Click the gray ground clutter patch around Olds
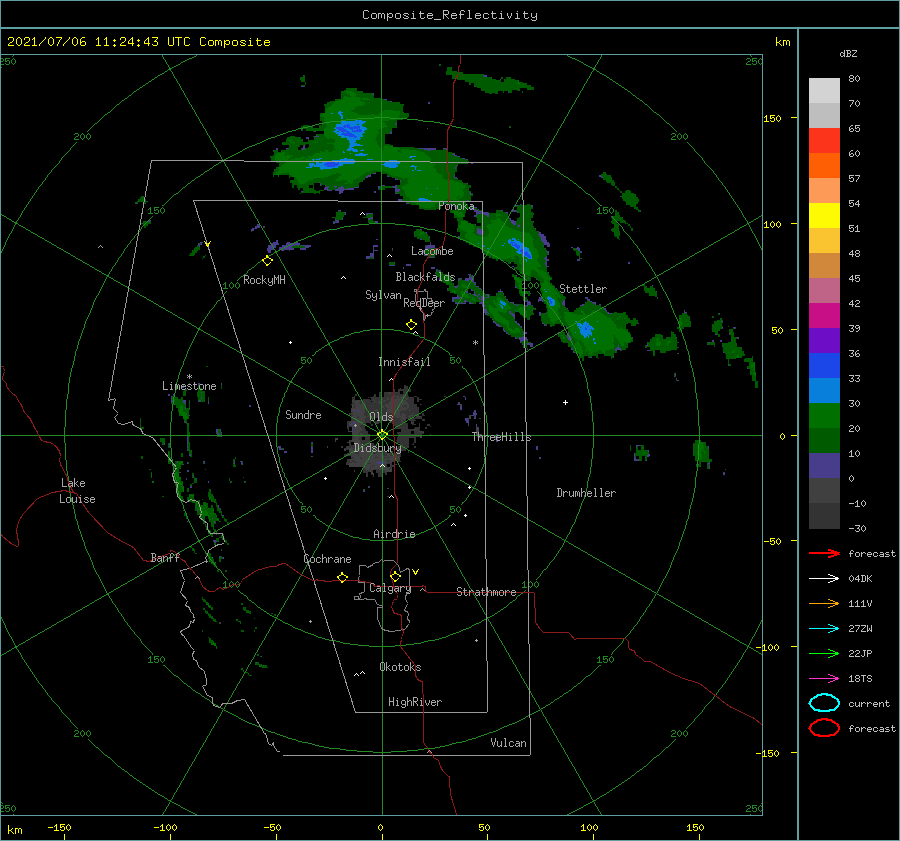 [x=386, y=431]
